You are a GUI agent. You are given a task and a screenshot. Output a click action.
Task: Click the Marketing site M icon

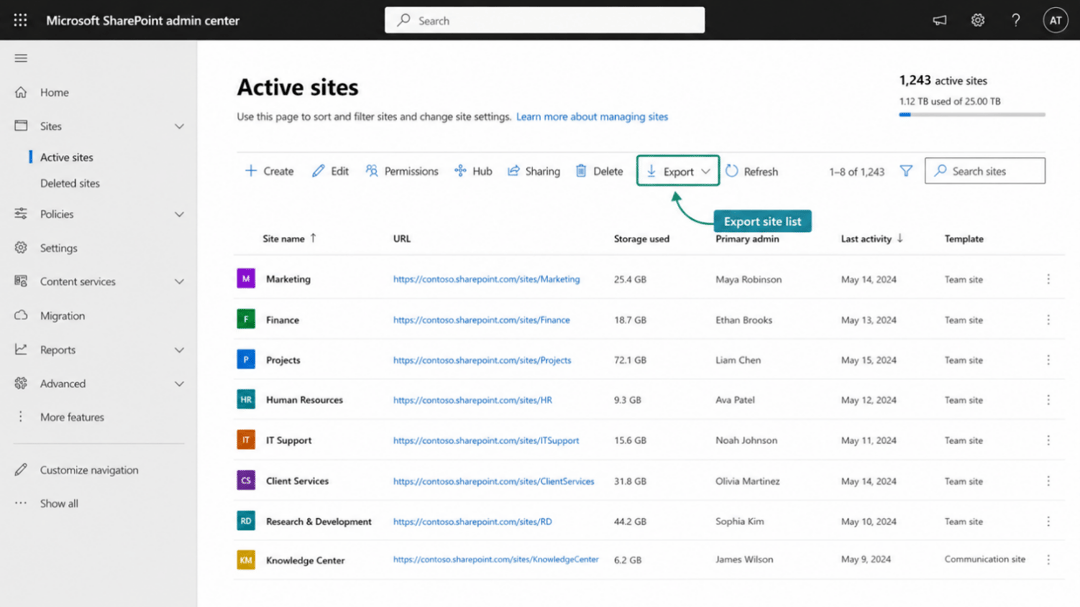point(246,278)
